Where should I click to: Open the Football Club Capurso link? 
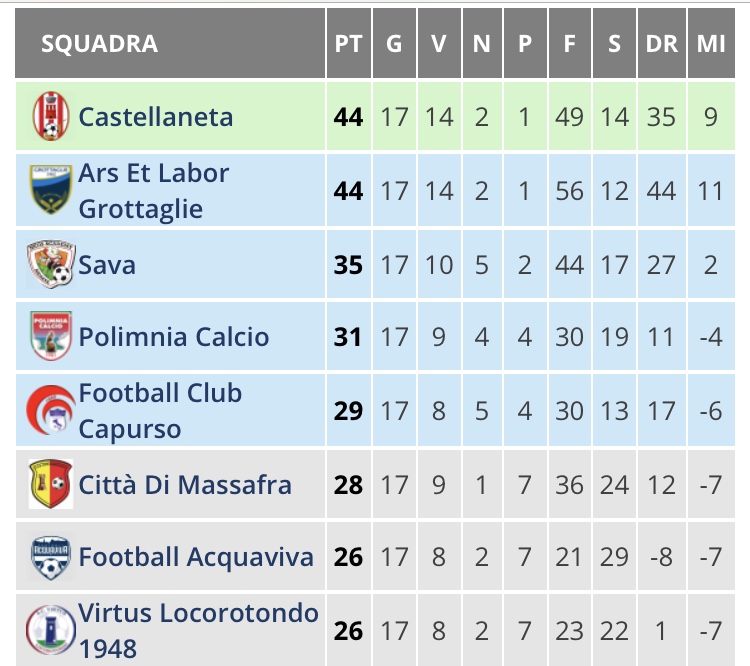pyautogui.click(x=160, y=411)
